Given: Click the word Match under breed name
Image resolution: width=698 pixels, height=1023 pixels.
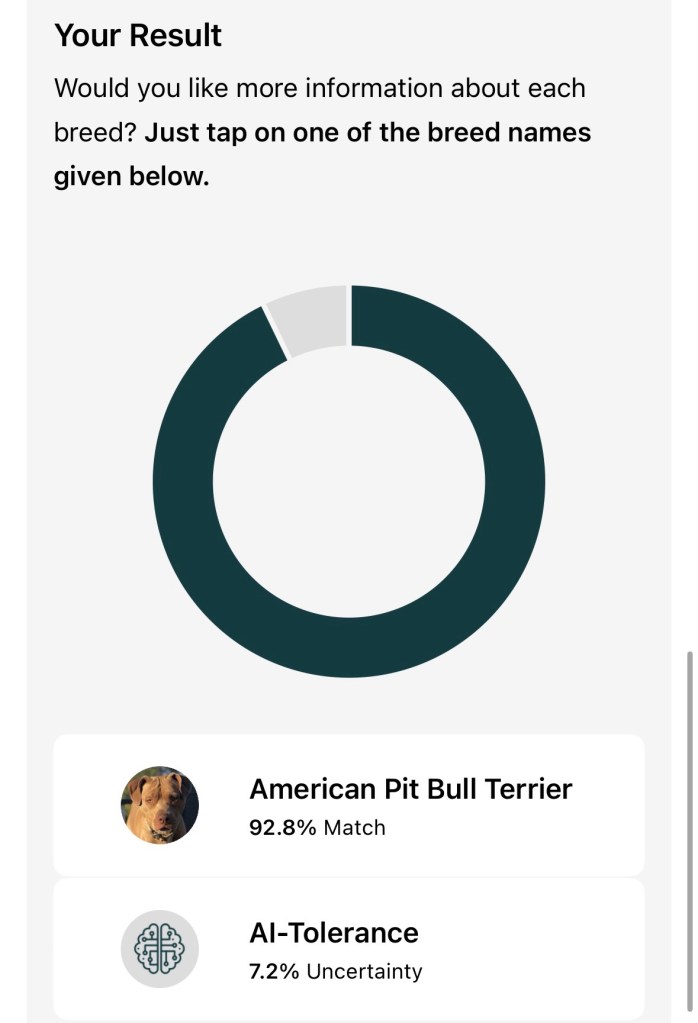Looking at the screenshot, I should (x=353, y=828).
